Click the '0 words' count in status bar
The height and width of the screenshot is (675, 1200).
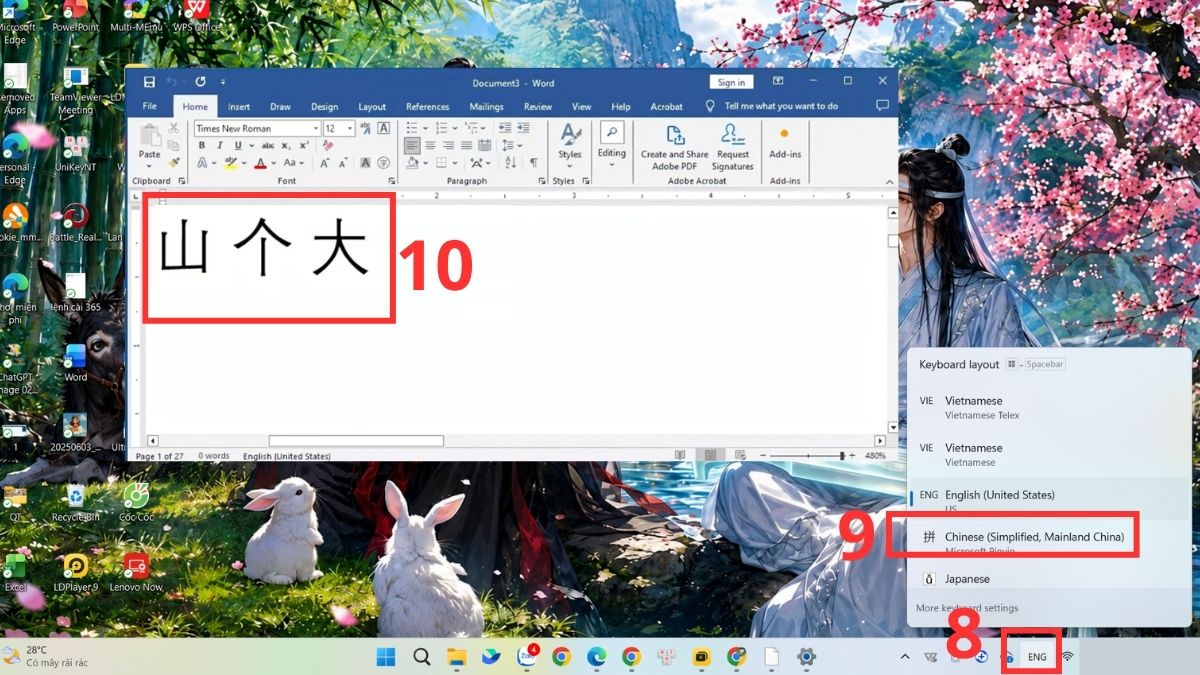click(x=214, y=456)
